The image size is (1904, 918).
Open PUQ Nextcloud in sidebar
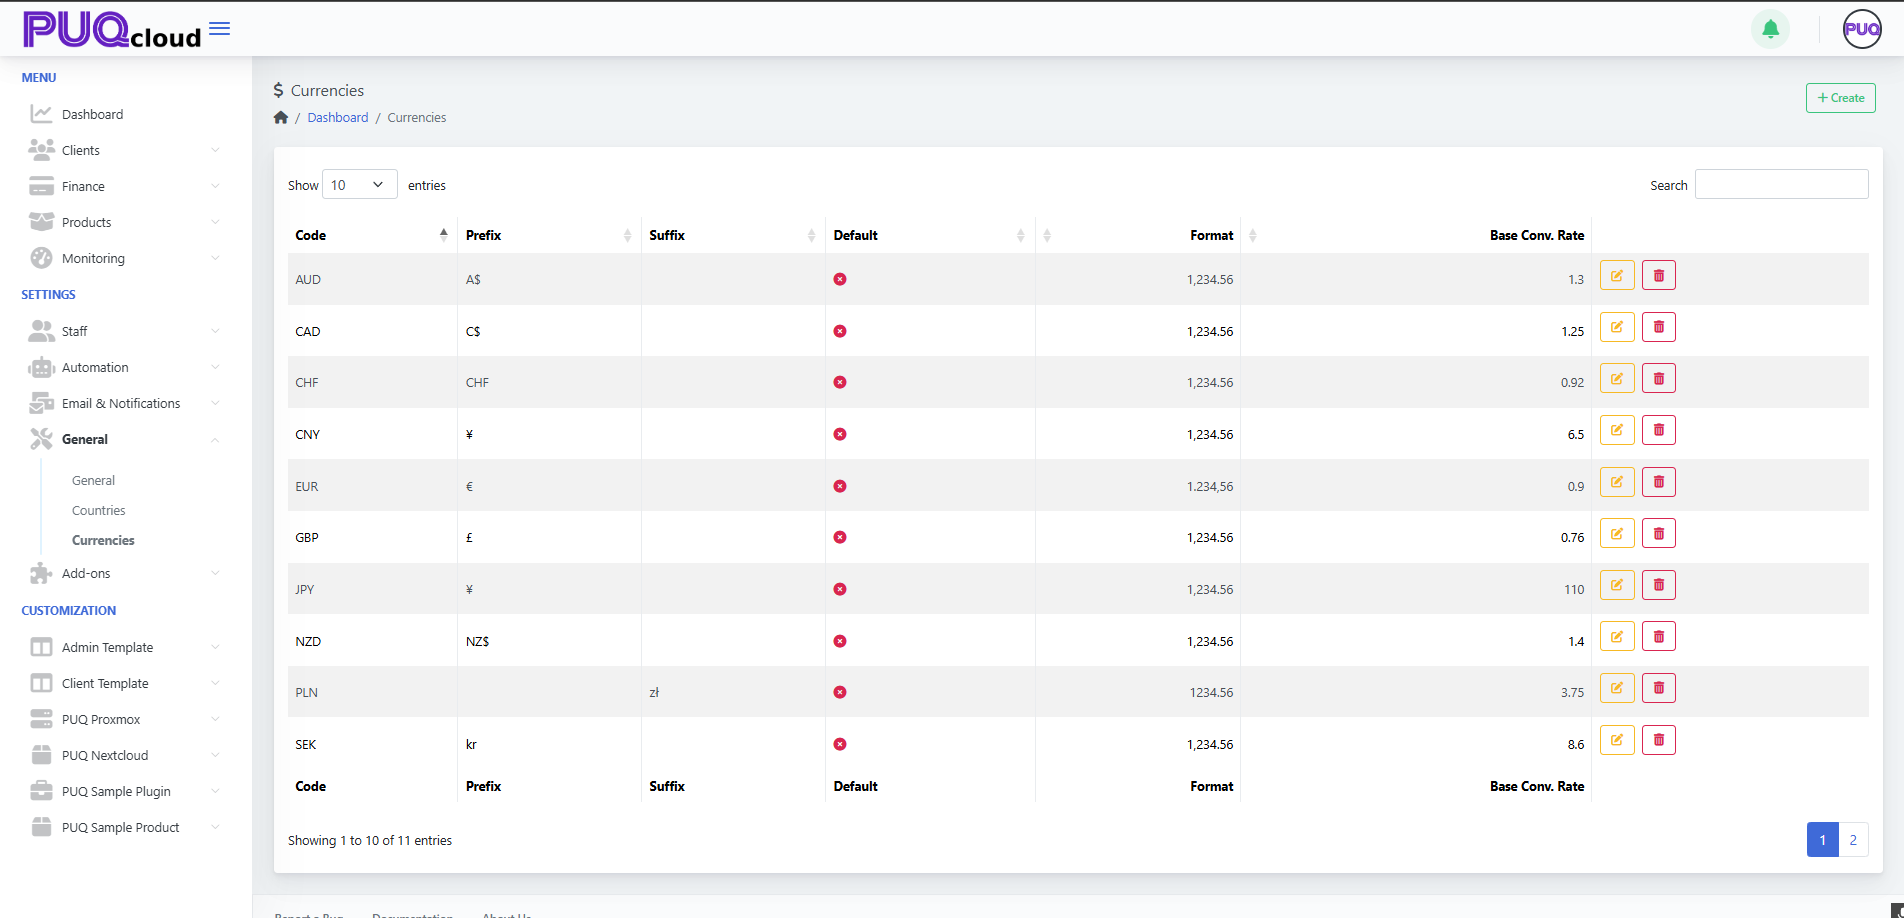pyautogui.click(x=124, y=755)
